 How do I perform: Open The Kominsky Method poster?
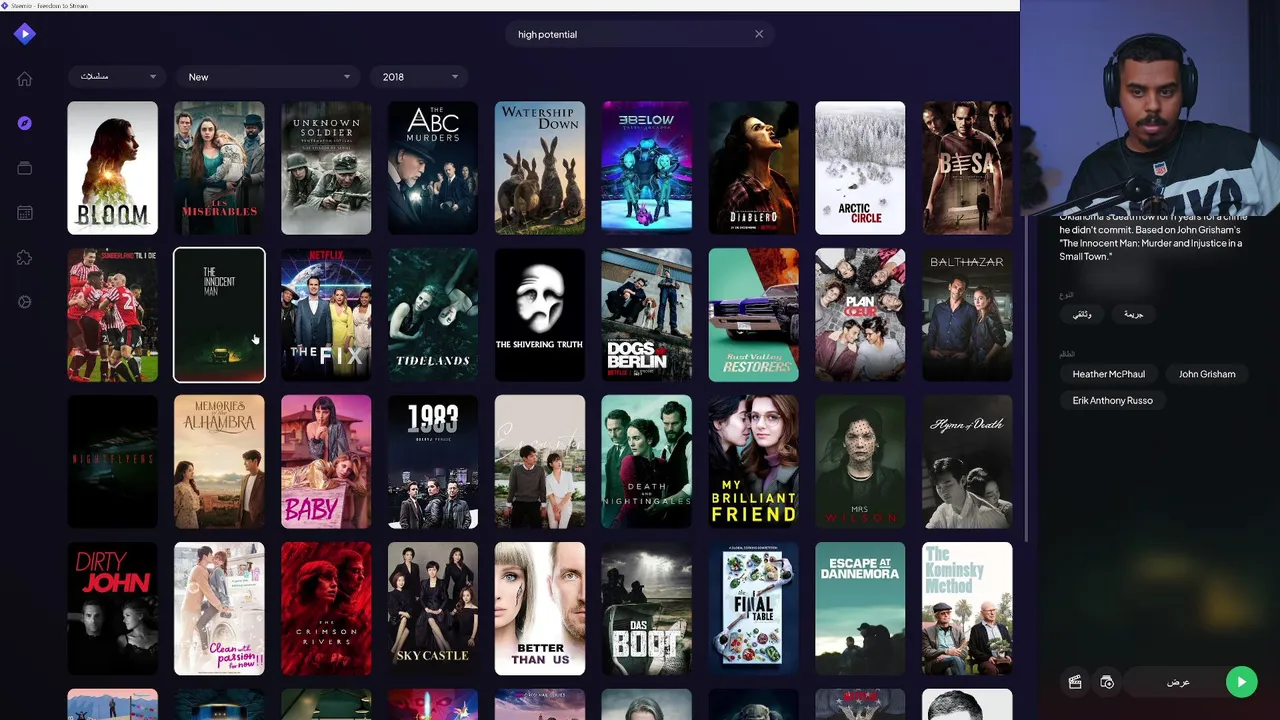967,609
